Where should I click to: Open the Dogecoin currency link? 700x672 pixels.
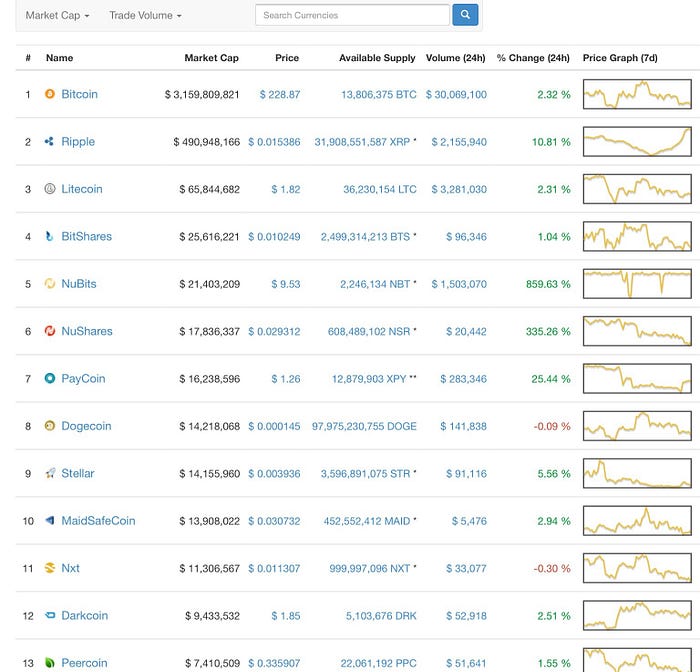click(86, 426)
